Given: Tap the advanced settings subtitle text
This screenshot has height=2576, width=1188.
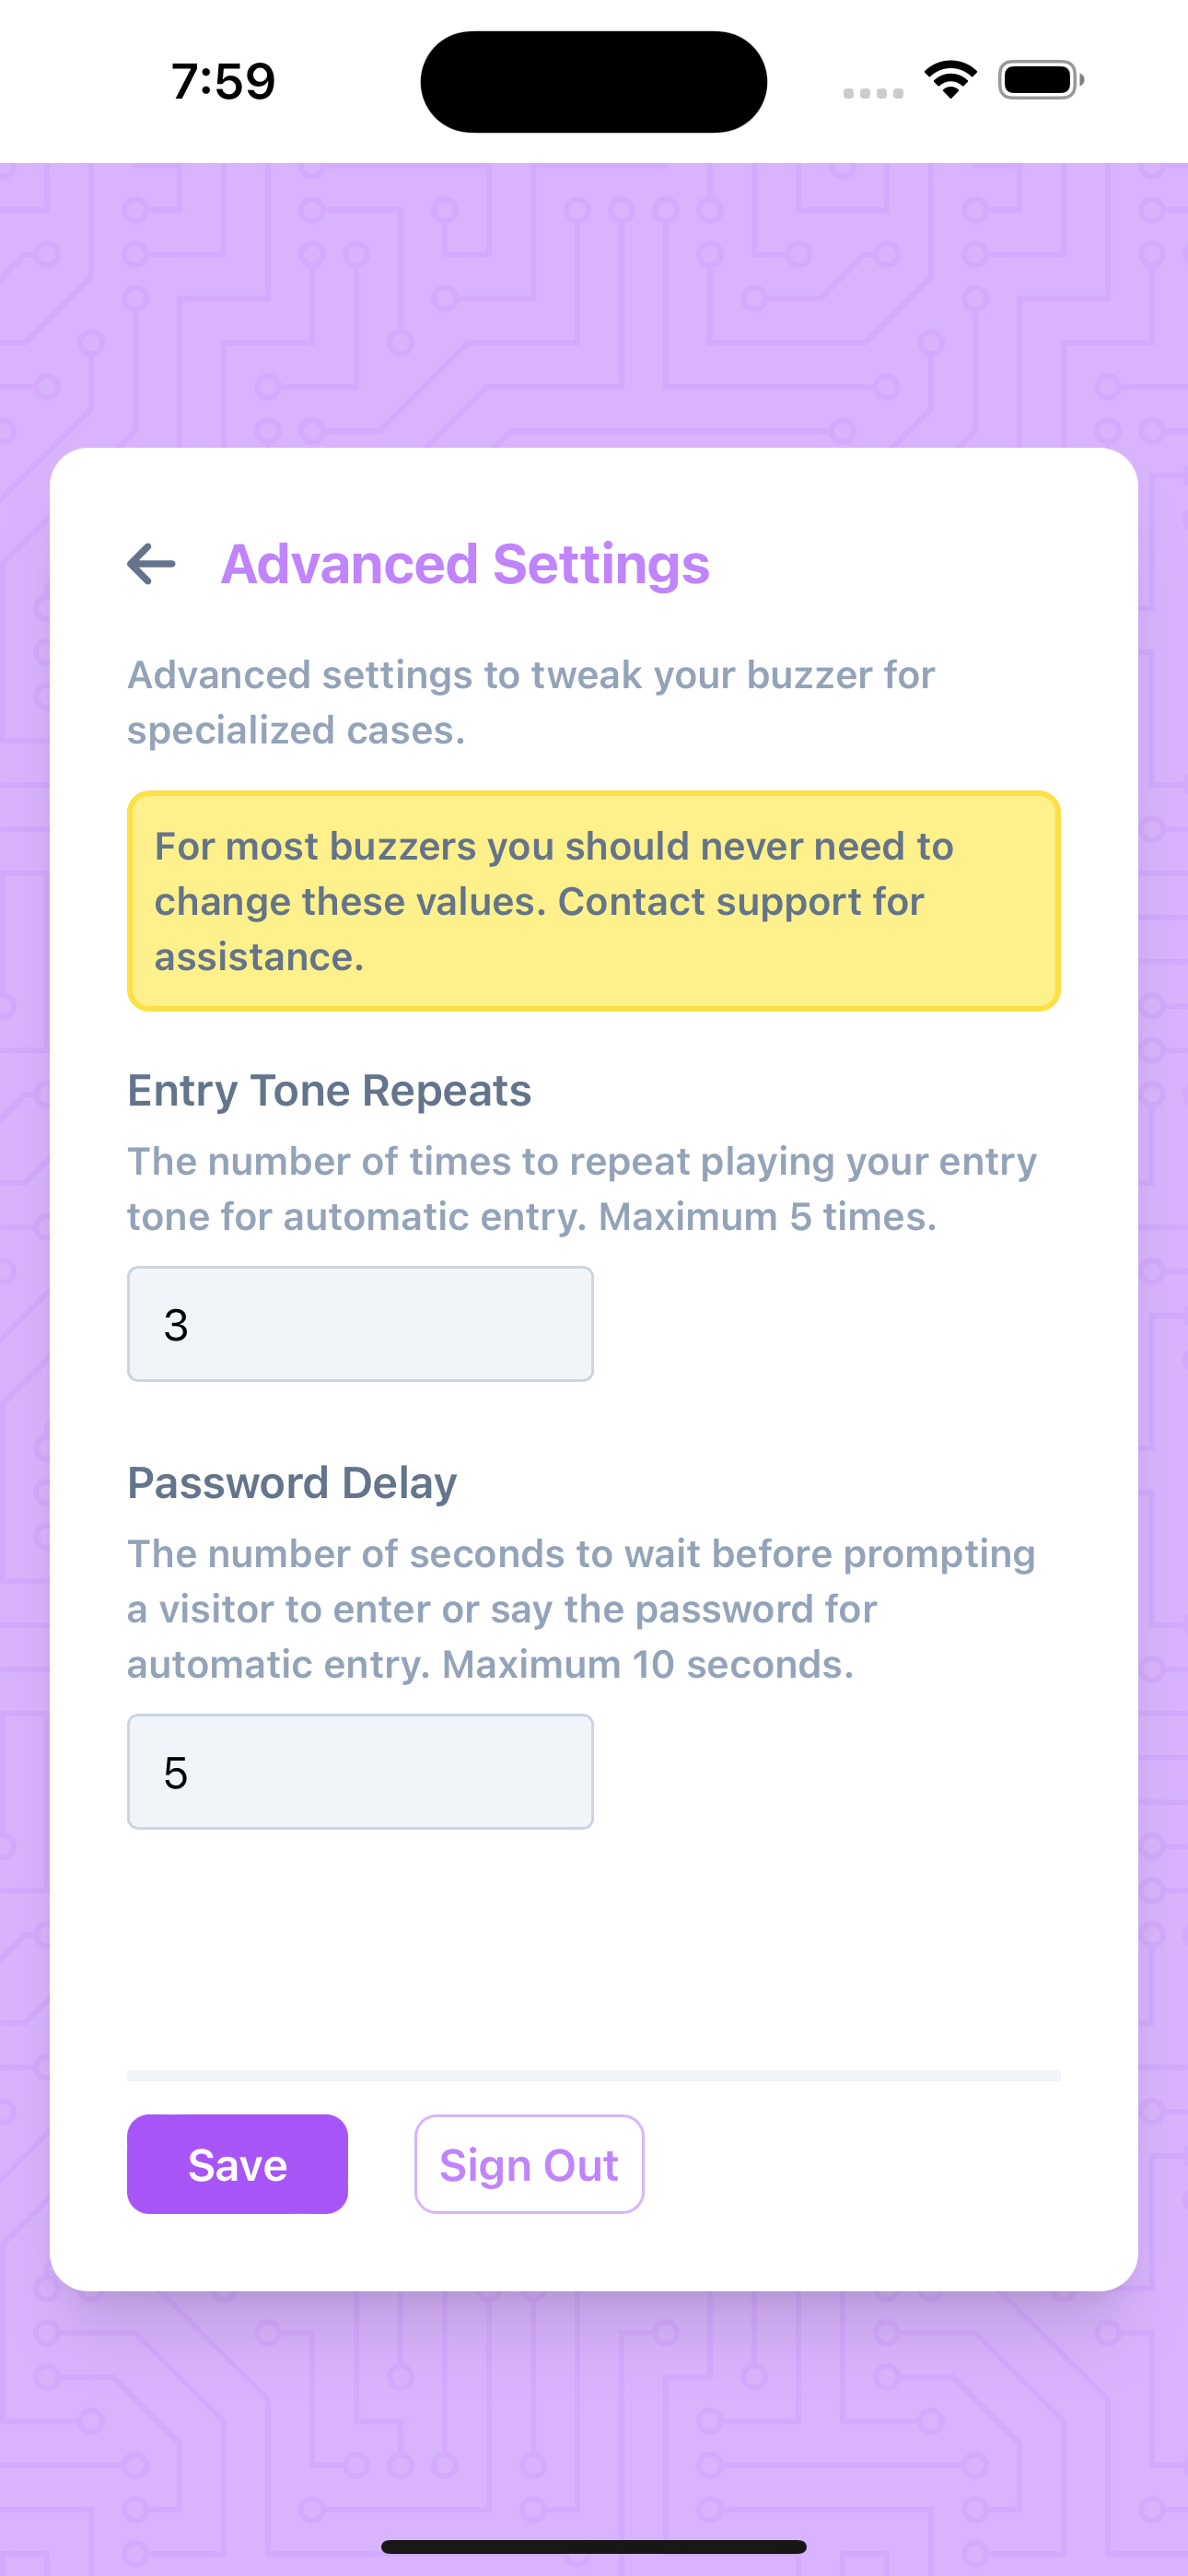Looking at the screenshot, I should pos(531,702).
